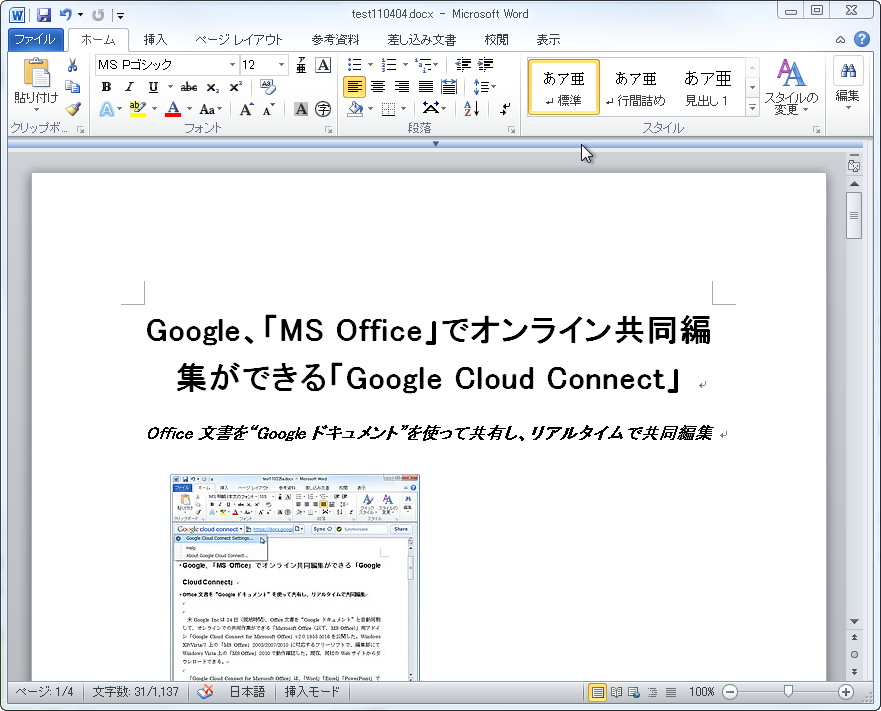Open Word Help question mark icon
The image size is (881, 711).
tap(861, 39)
